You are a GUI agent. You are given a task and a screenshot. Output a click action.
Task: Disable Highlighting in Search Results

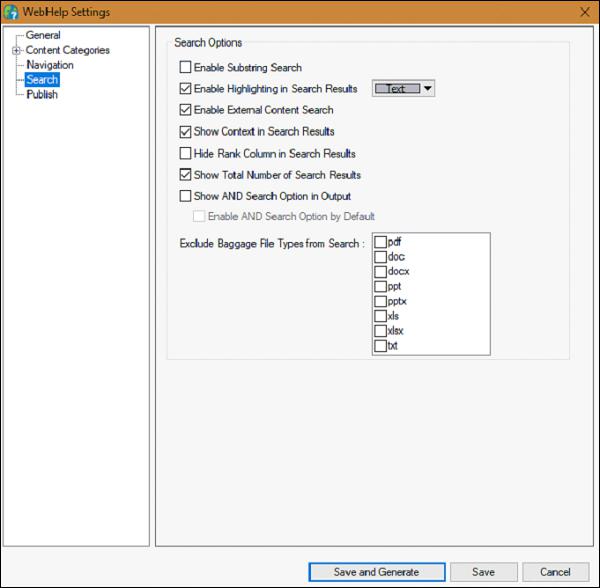[185, 89]
